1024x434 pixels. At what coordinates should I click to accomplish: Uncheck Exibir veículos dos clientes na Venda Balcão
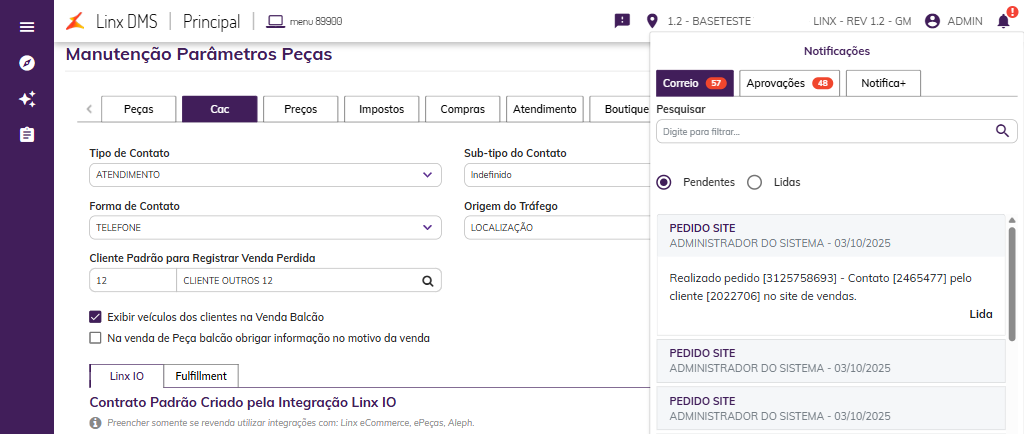[96, 317]
